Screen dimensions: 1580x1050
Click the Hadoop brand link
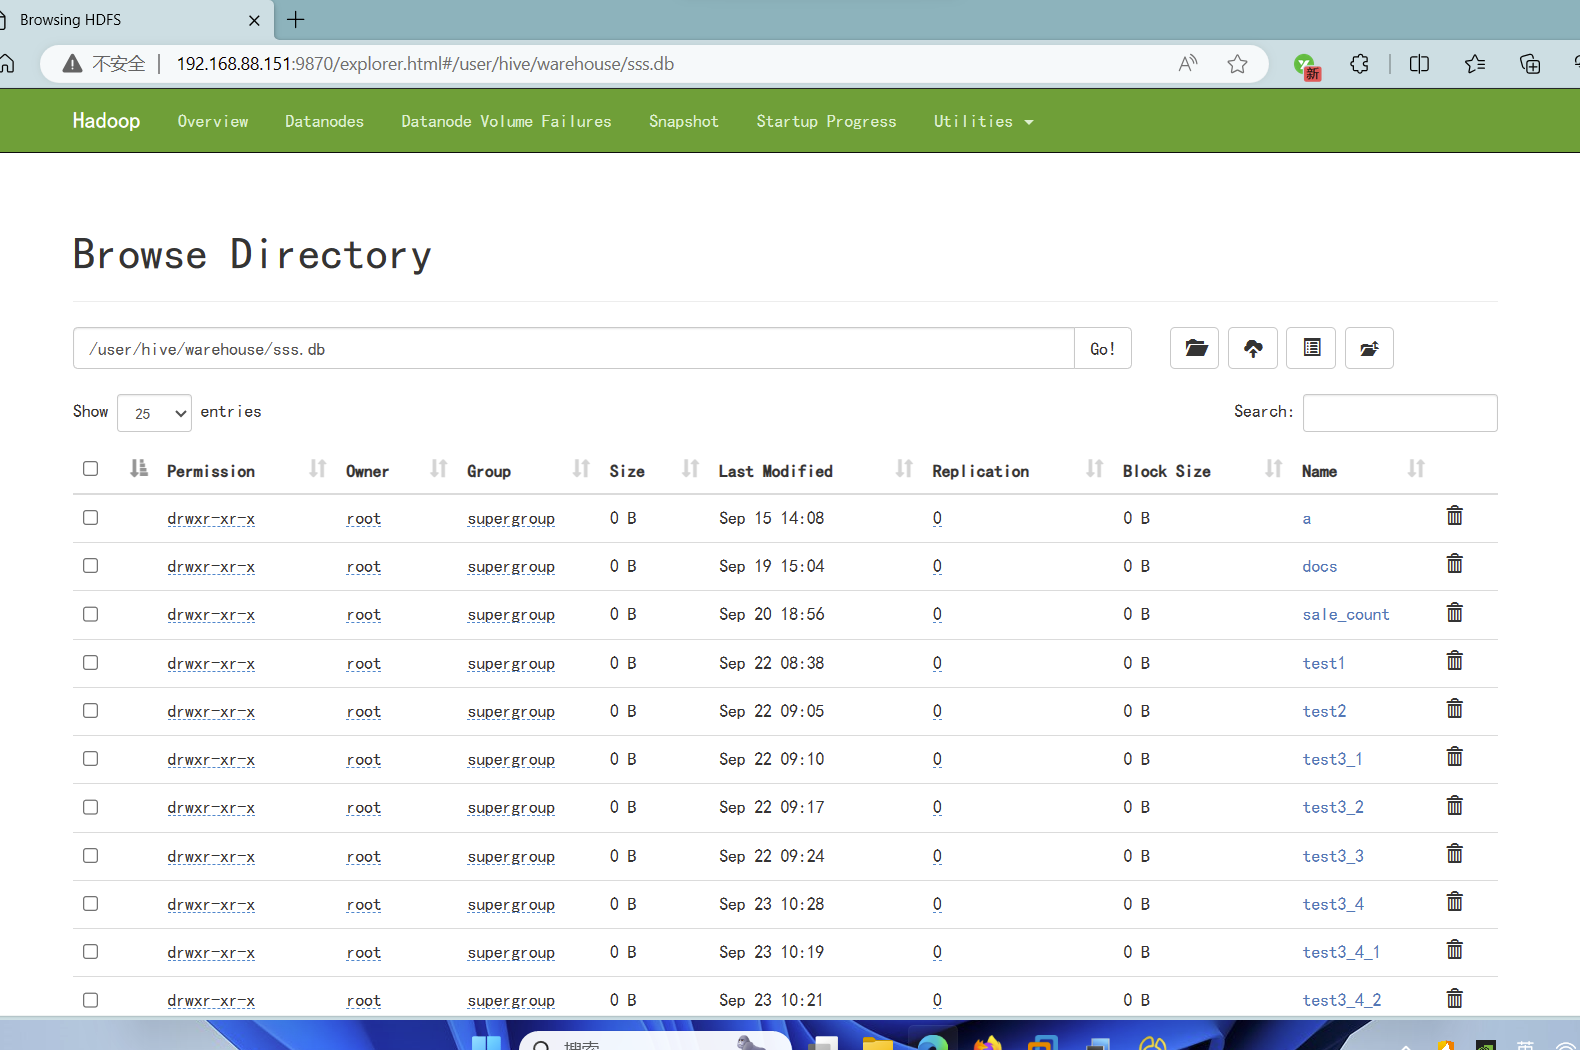pyautogui.click(x=106, y=121)
